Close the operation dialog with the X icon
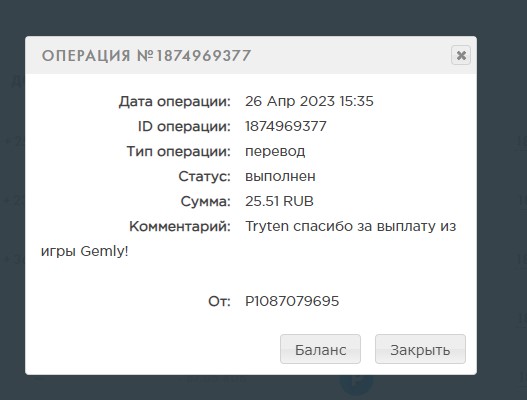The width and height of the screenshot is (527, 400). click(x=461, y=55)
